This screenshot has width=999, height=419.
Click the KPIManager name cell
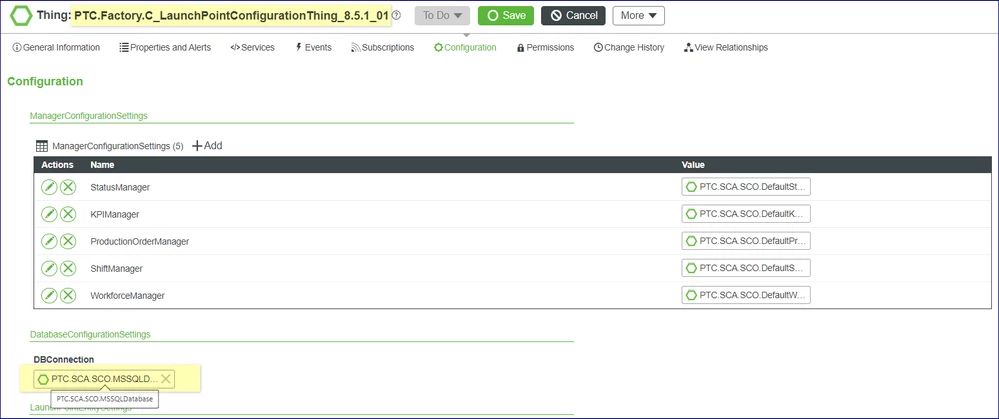tap(115, 215)
